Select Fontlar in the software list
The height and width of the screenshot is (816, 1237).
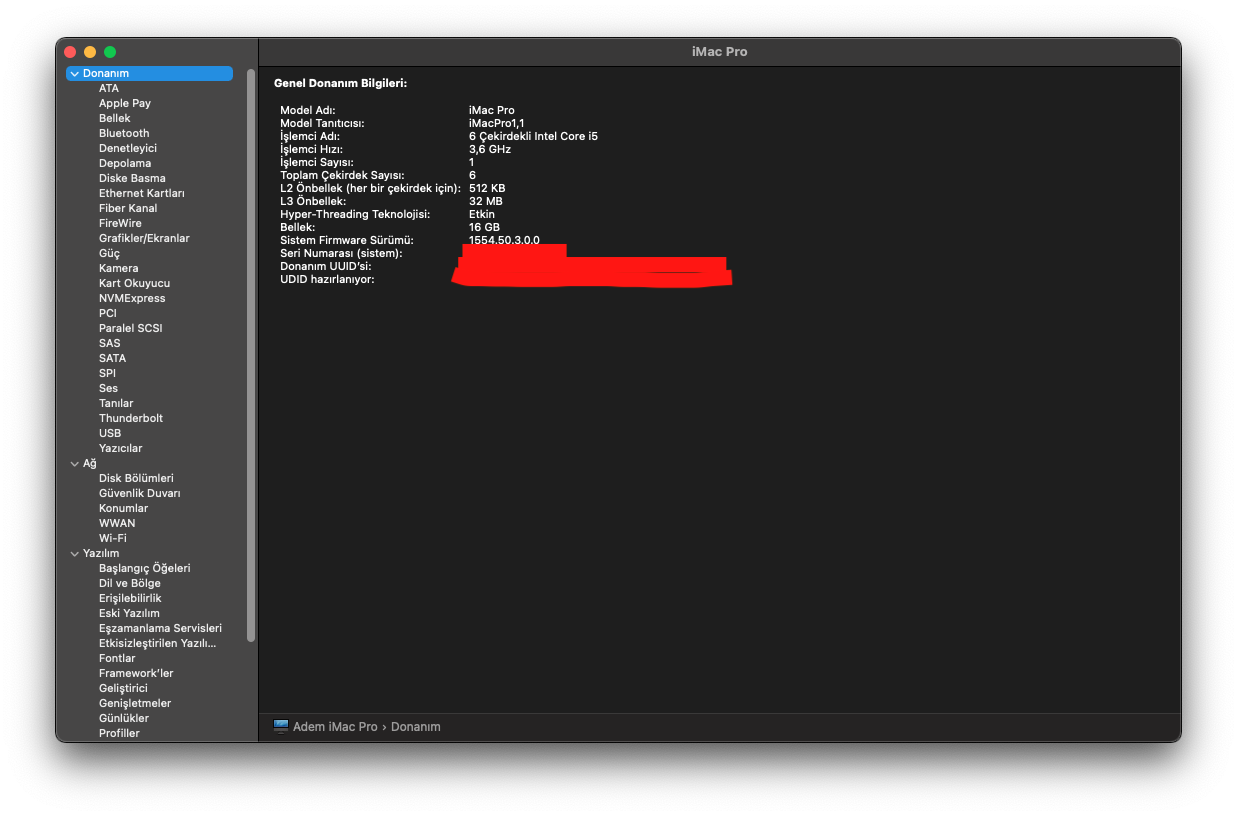(x=117, y=658)
